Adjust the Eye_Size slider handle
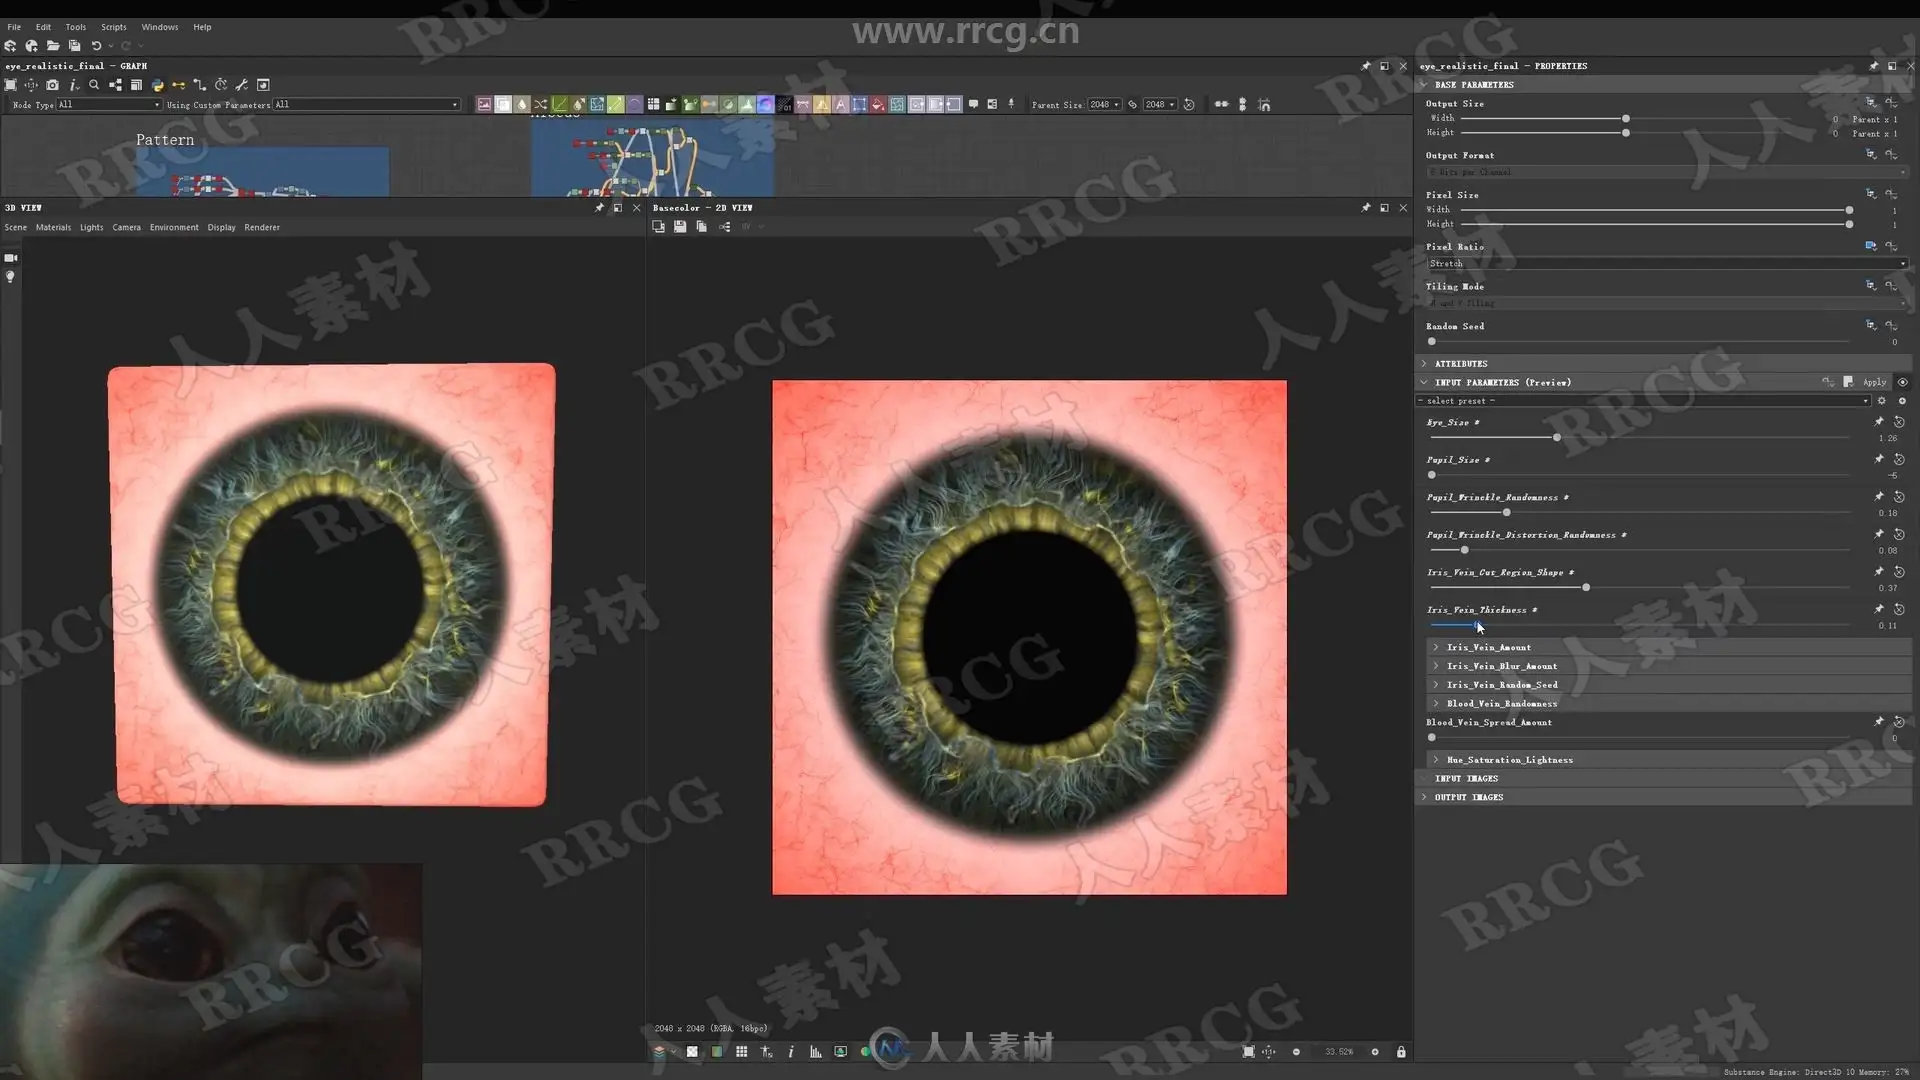Image resolution: width=1920 pixels, height=1080 pixels. click(x=1556, y=438)
